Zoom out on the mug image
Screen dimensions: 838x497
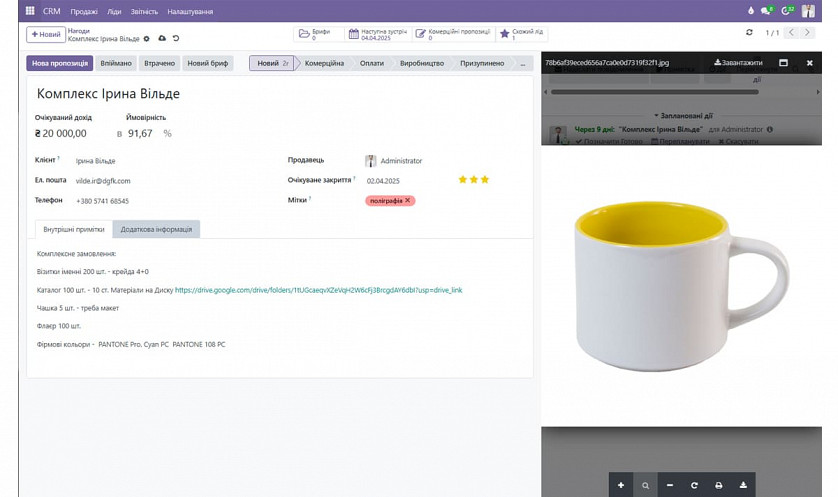(669, 485)
